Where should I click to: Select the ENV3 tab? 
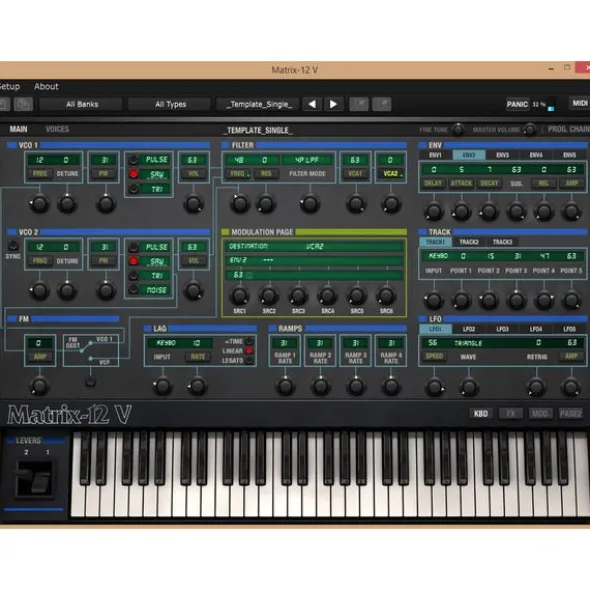click(502, 155)
